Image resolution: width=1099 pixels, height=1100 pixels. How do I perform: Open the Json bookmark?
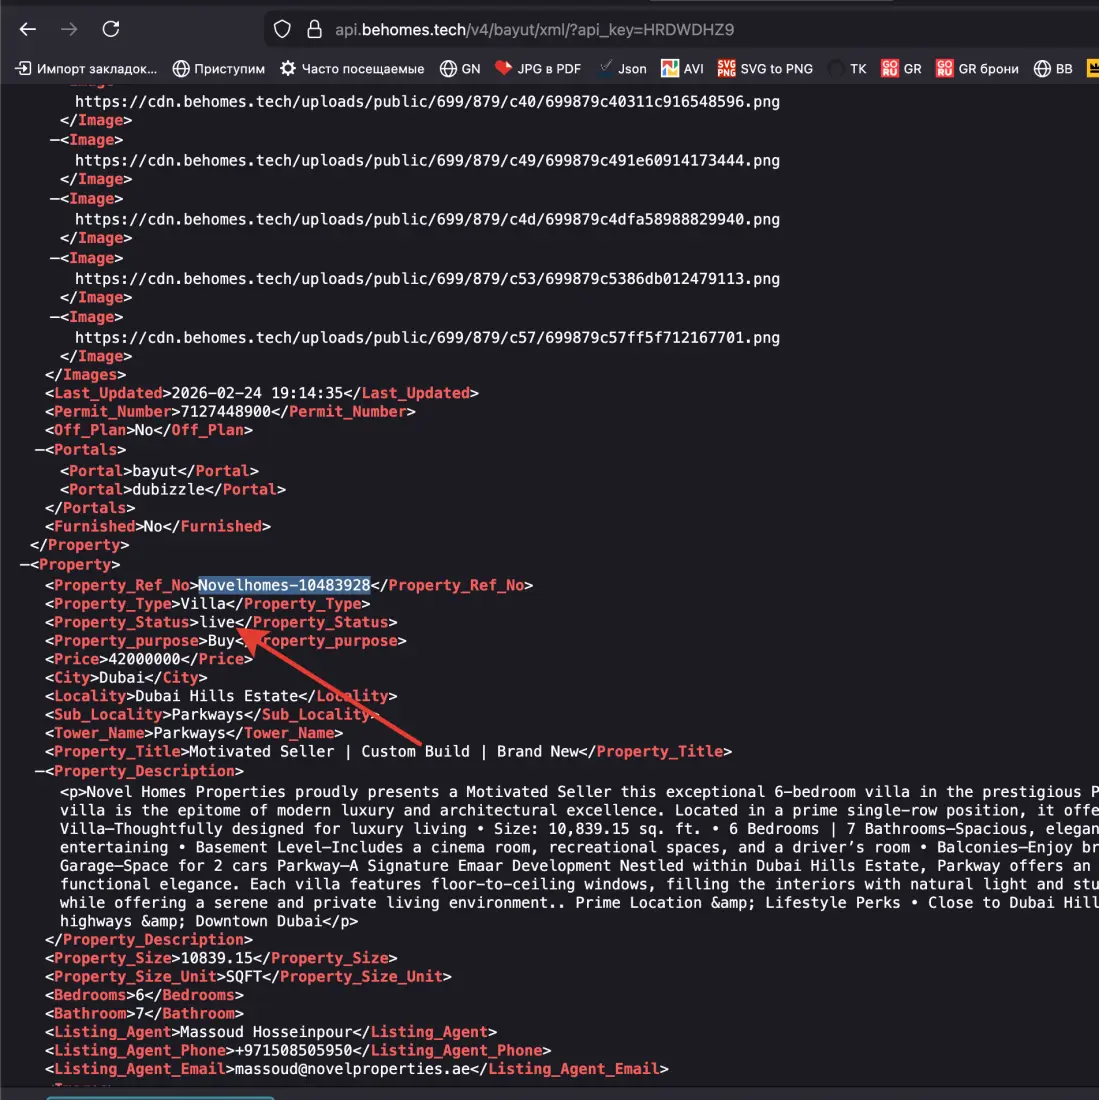pos(623,69)
